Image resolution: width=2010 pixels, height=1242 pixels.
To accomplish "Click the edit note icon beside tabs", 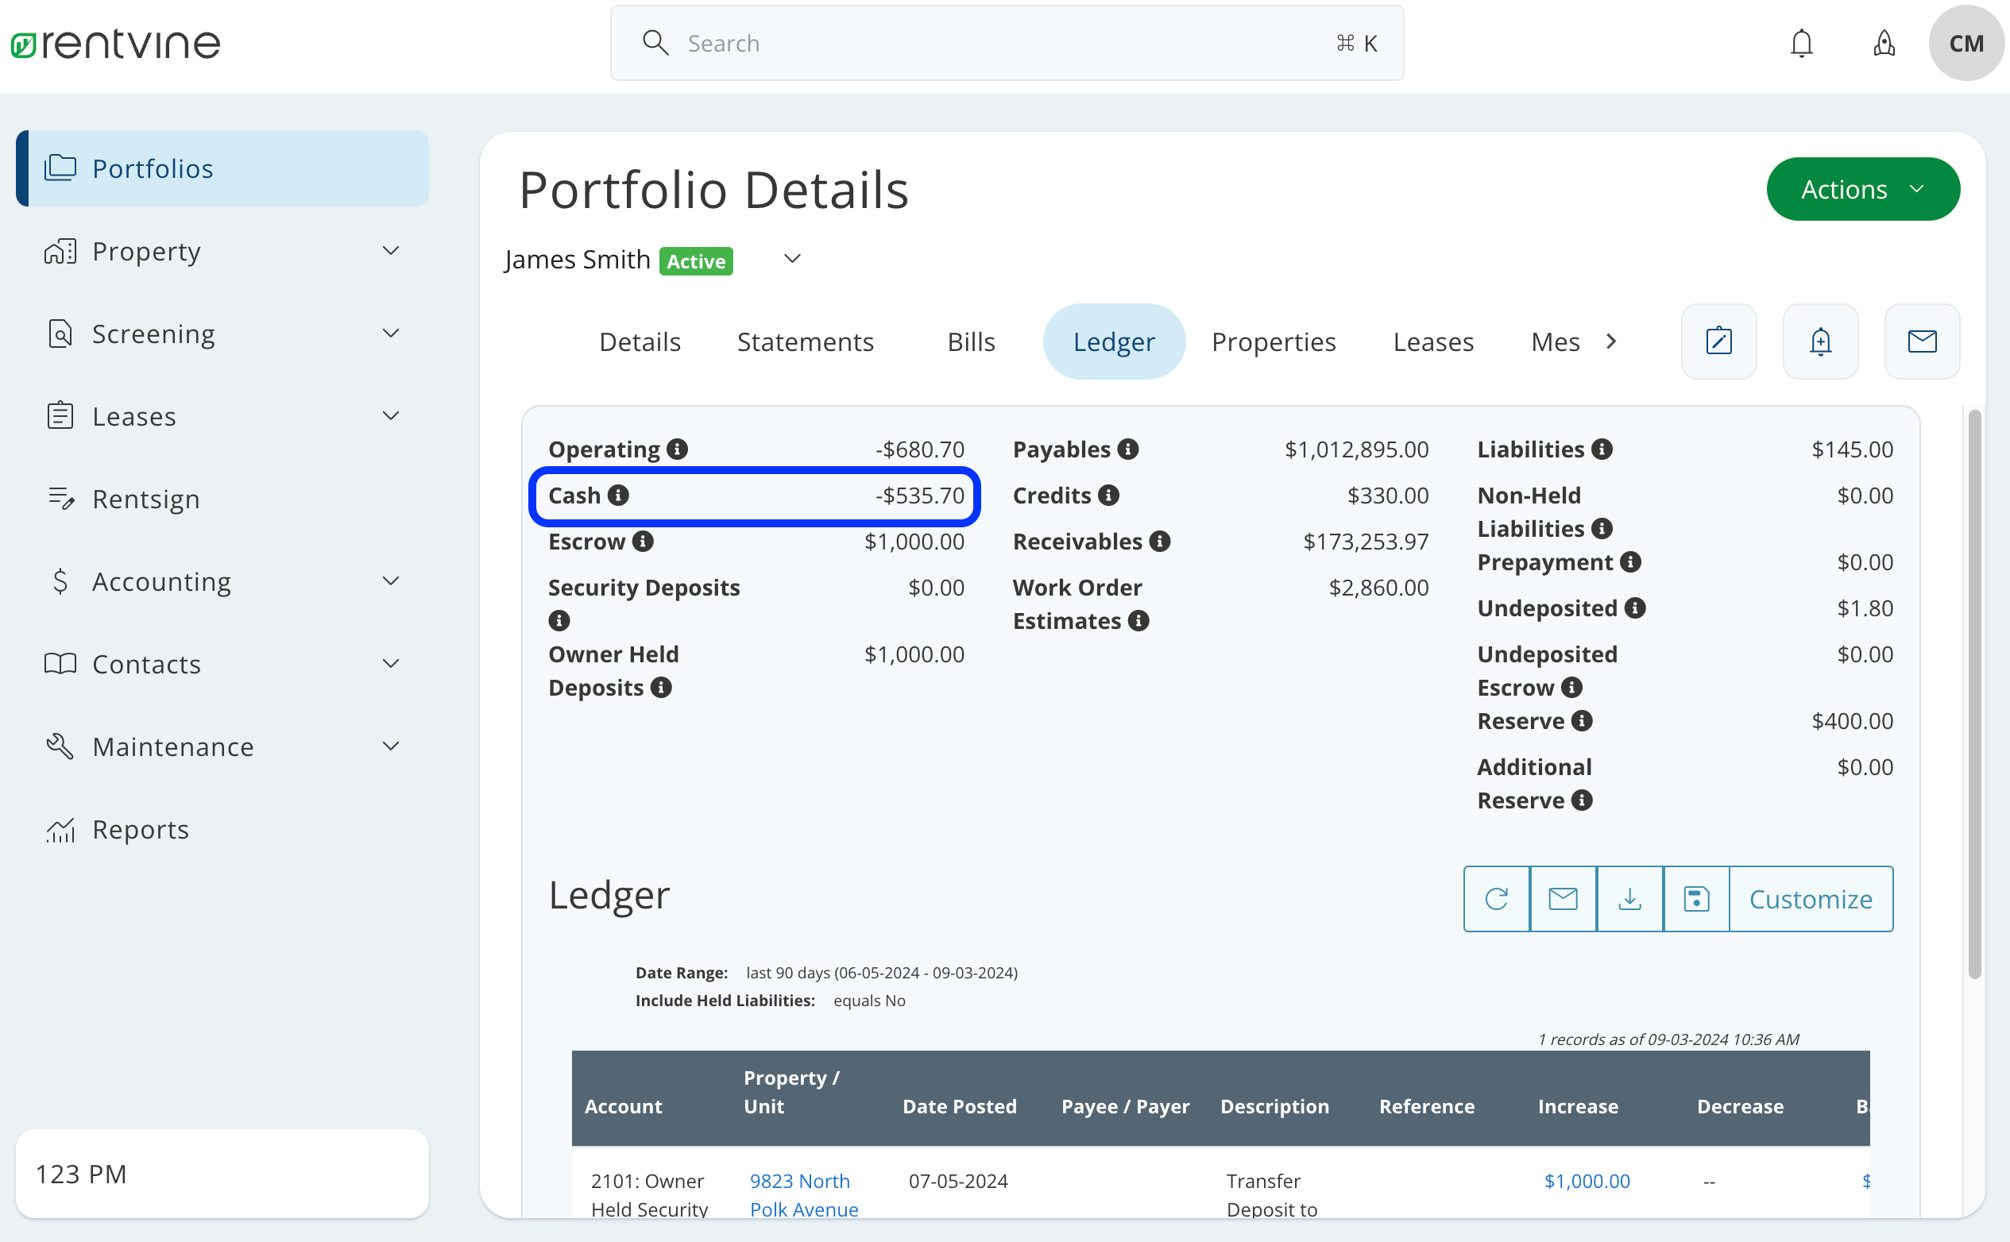I will [1718, 341].
